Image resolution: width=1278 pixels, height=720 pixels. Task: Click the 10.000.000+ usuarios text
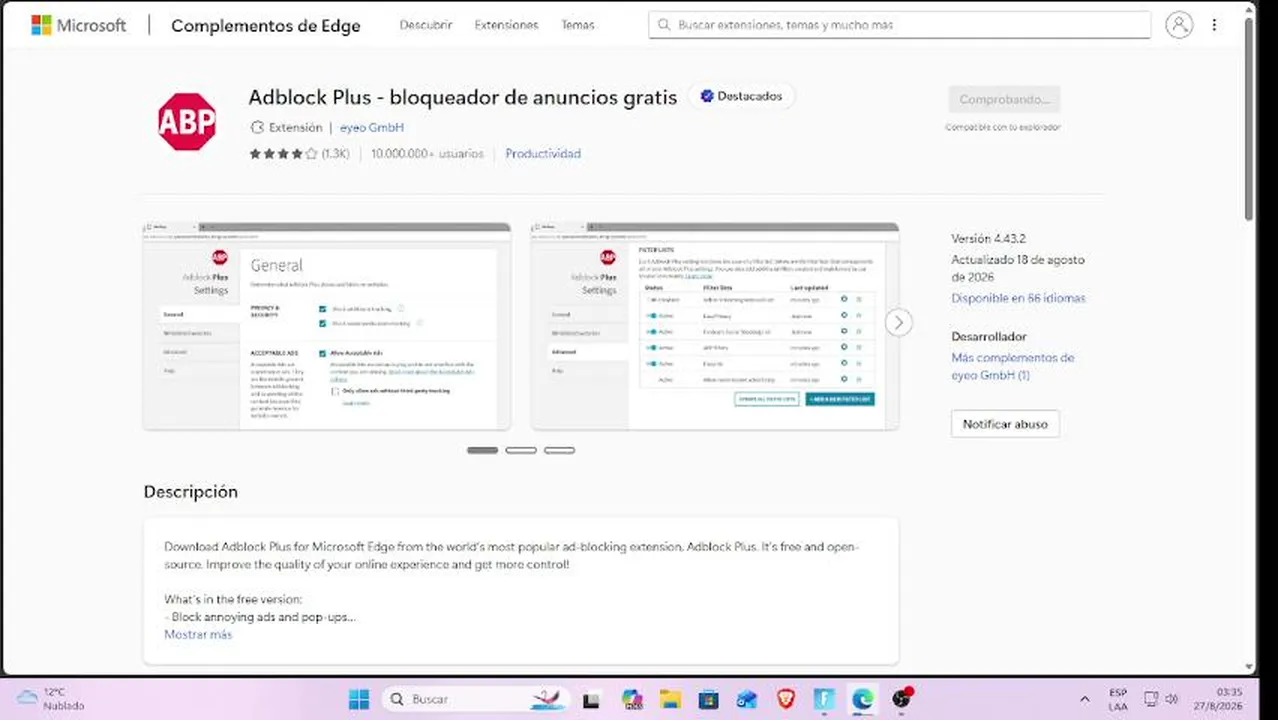pos(427,154)
